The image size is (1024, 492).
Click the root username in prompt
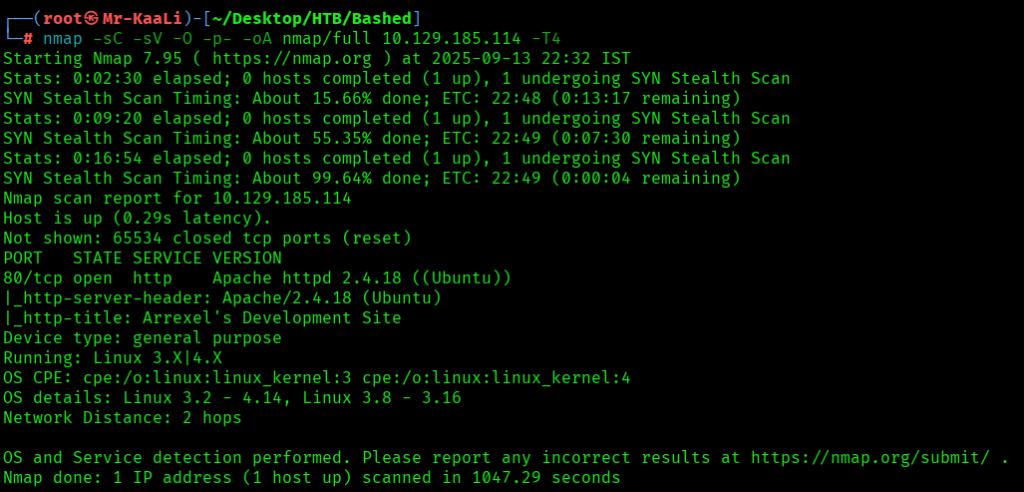point(63,19)
